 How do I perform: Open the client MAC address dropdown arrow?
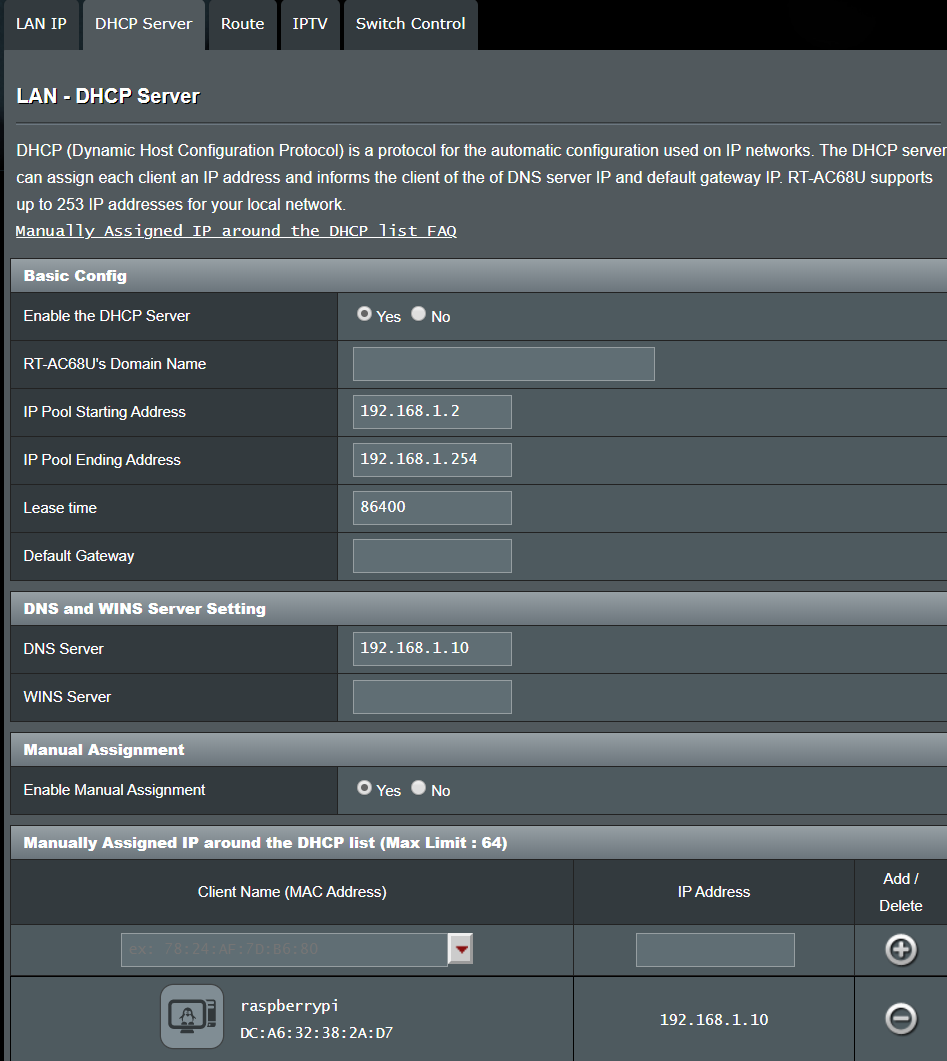click(x=460, y=949)
